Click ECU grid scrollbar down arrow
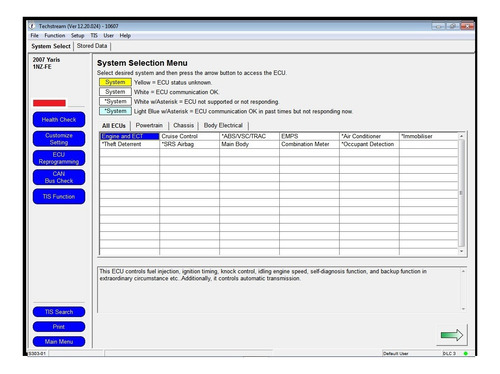This screenshot has height=374, width=500. coord(462,251)
